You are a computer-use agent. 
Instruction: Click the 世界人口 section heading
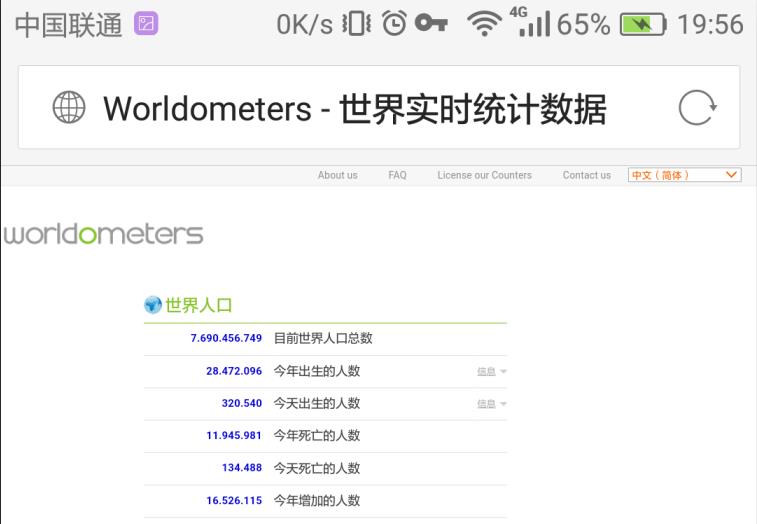tap(198, 305)
